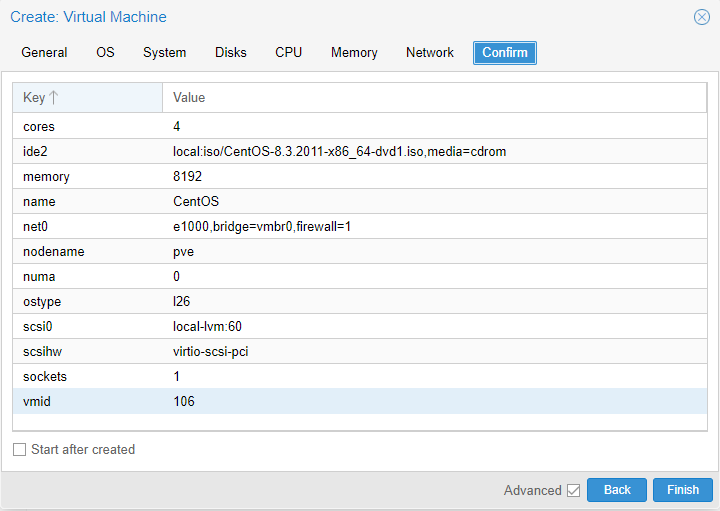Open the OS tab

[x=105, y=53]
